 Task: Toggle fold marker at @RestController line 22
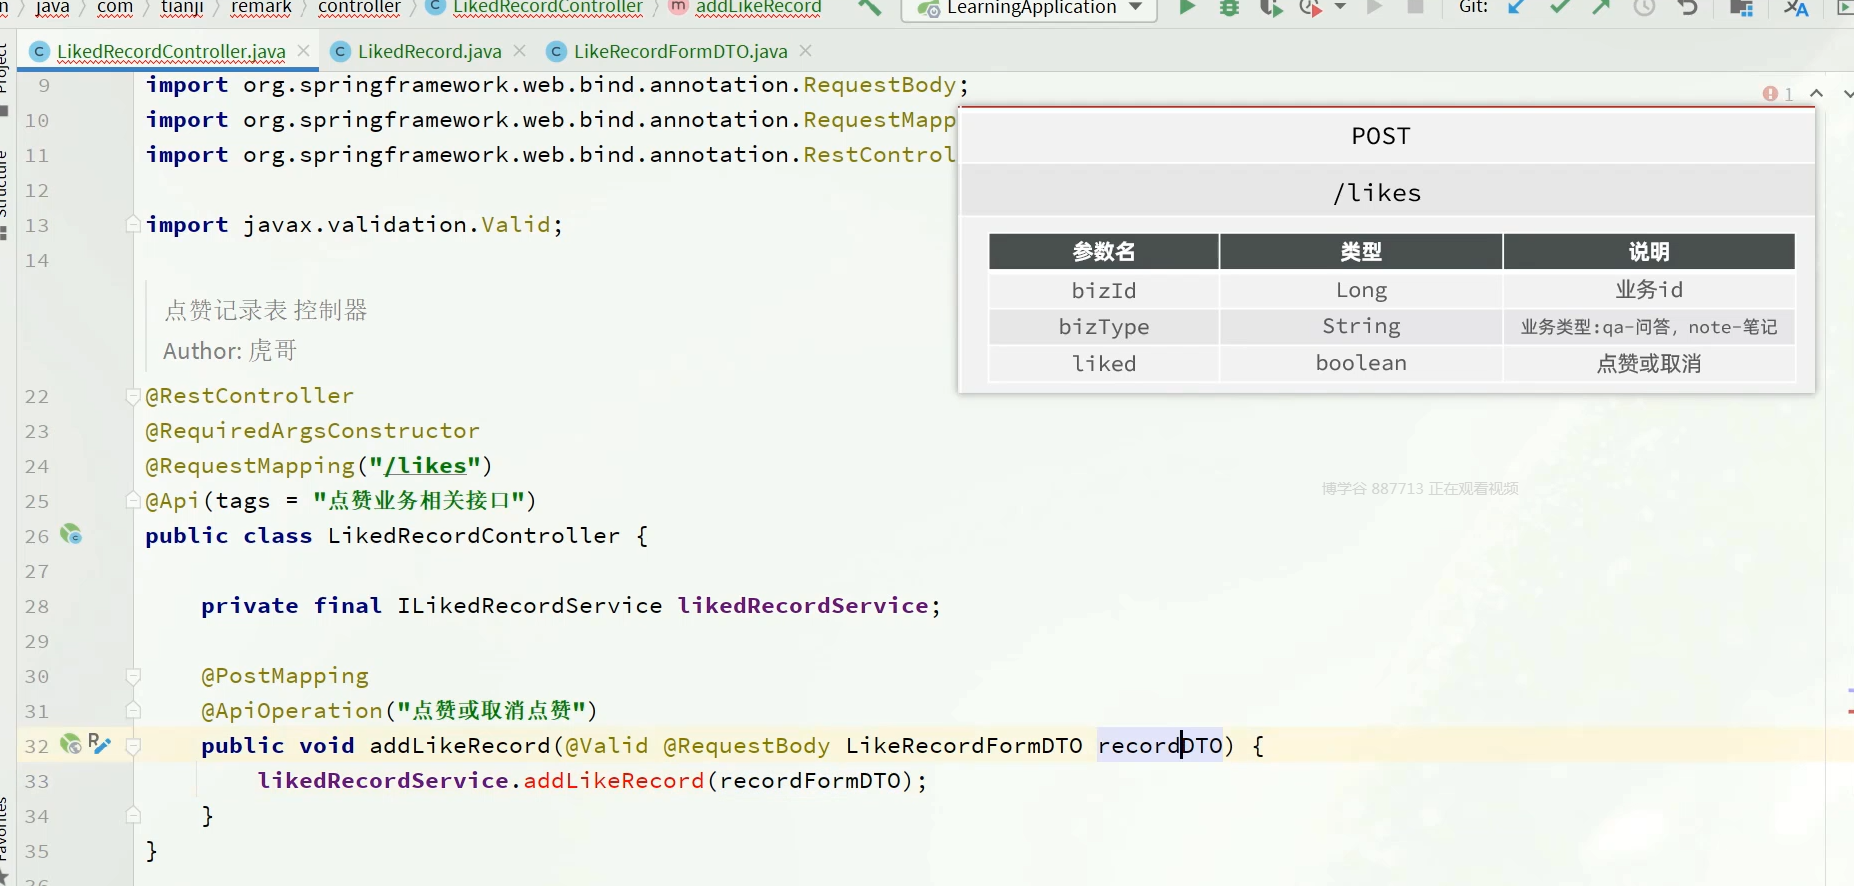tap(133, 396)
